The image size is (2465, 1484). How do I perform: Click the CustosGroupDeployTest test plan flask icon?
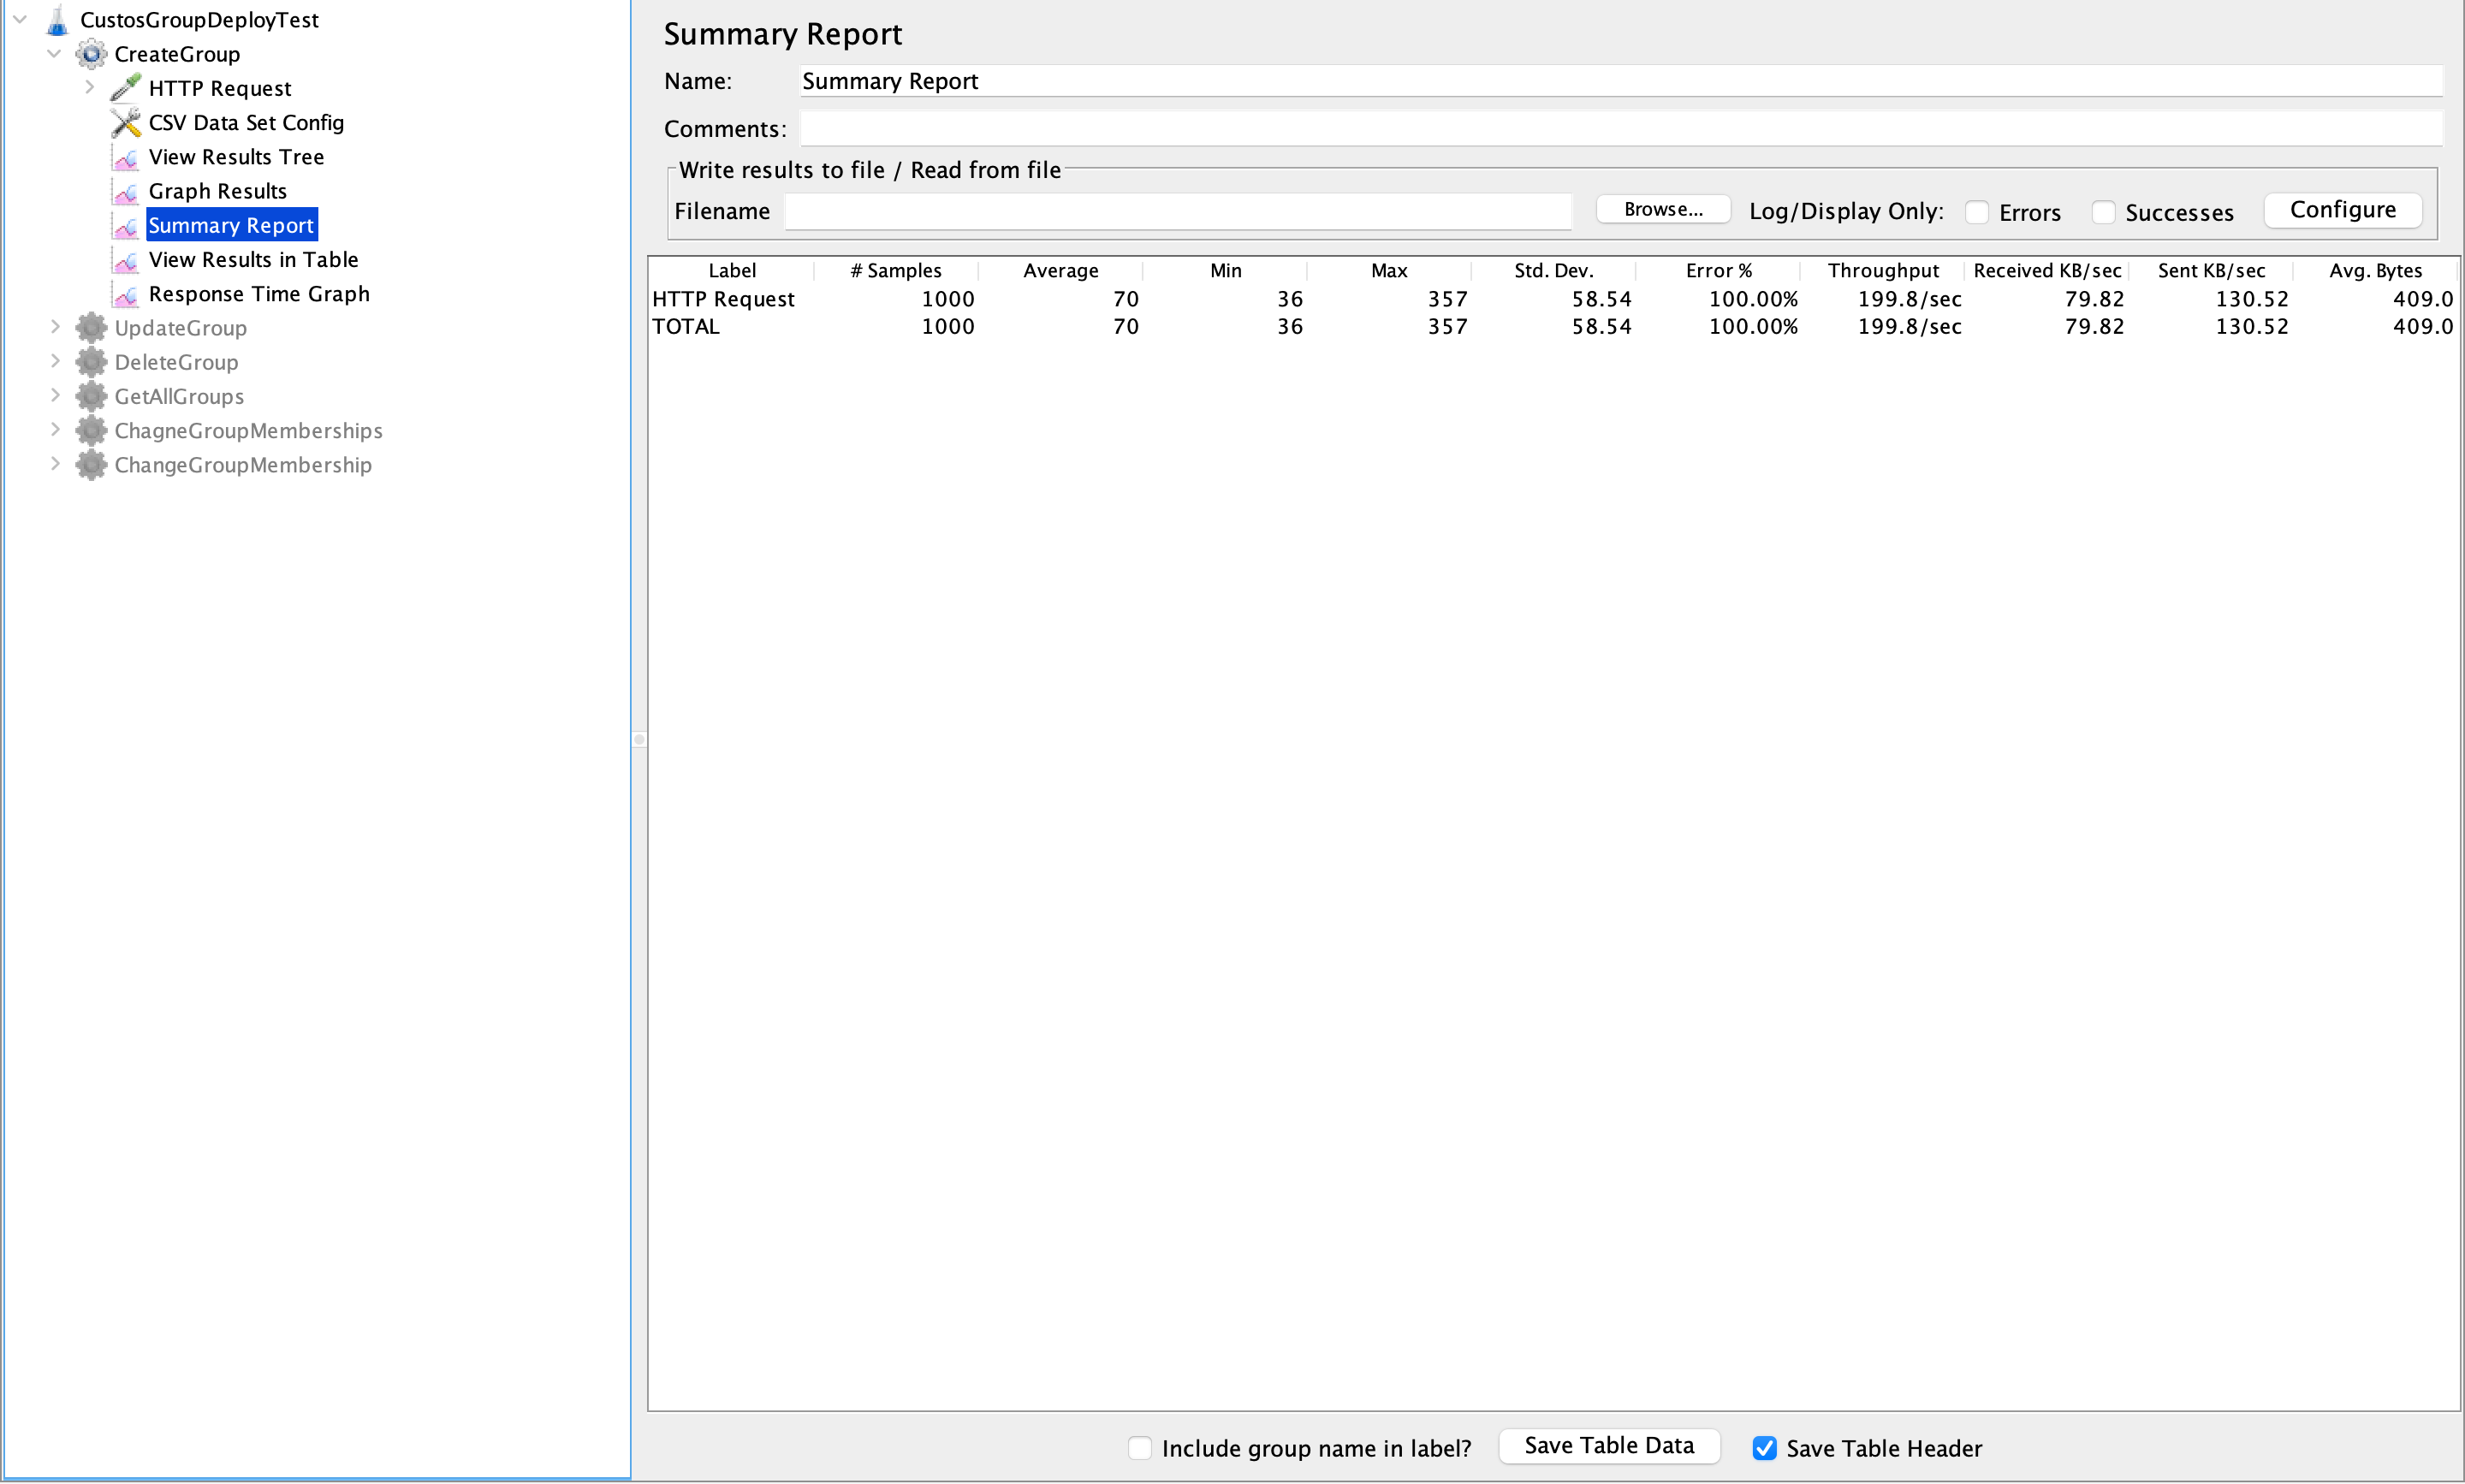point(57,20)
